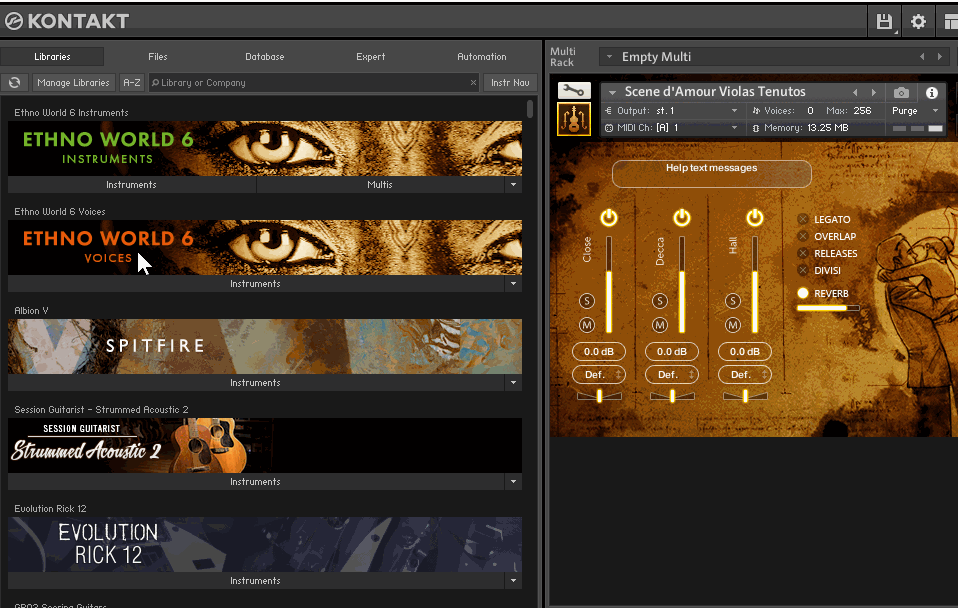Open Ethno World 6 Voices dropdown arrow

(x=513, y=284)
